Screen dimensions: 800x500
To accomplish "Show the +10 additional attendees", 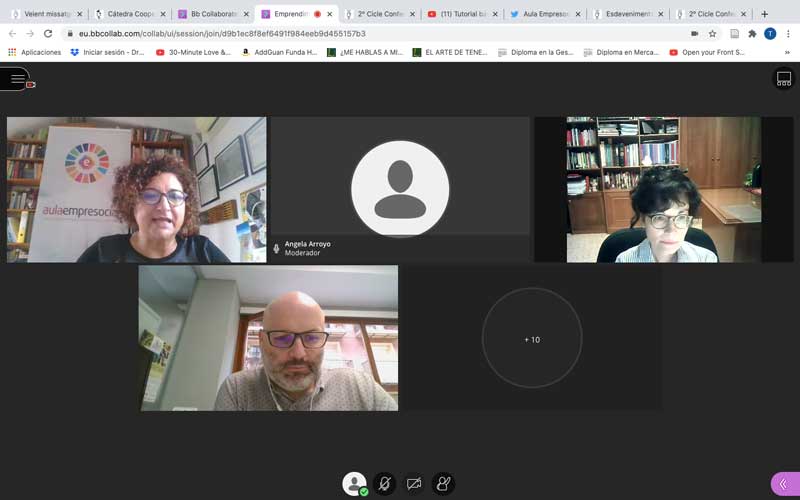I will point(532,339).
